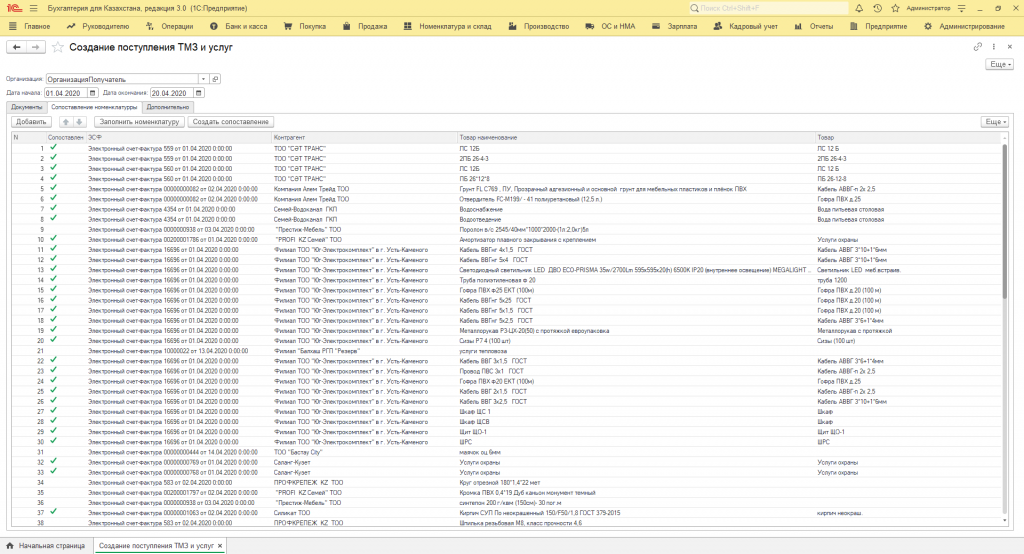Image resolution: width=1024 pixels, height=554 pixels.
Task: Open service settings lines icon beside Администратор
Action: click(x=961, y=8)
